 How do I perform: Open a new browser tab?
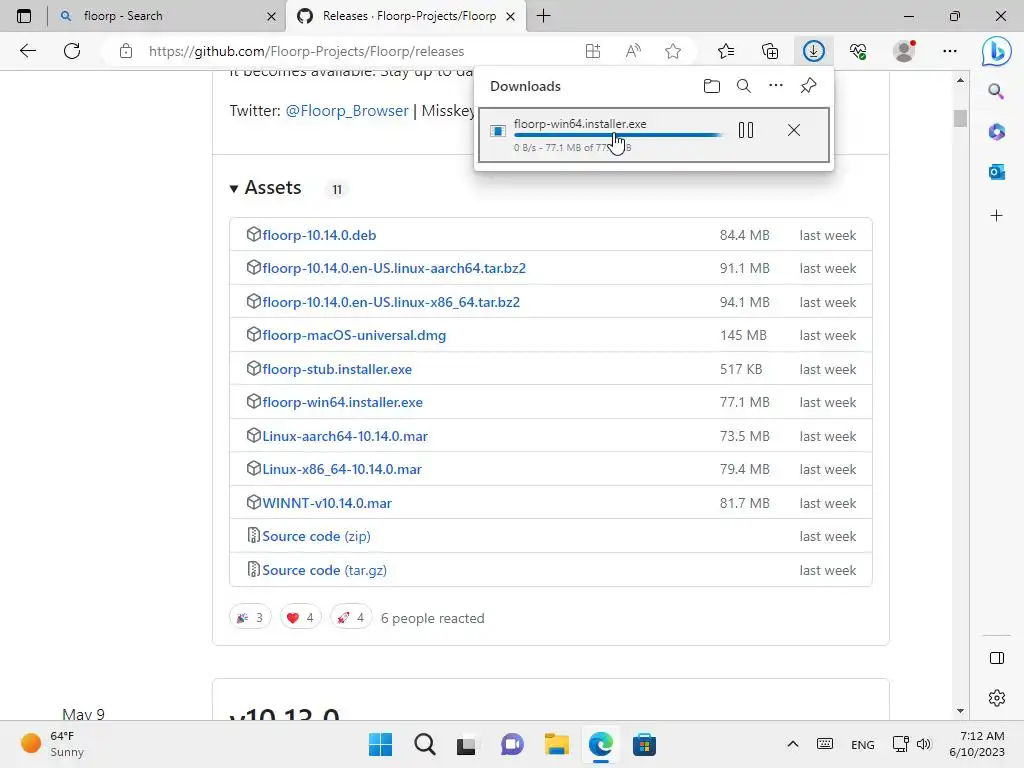[x=543, y=16]
